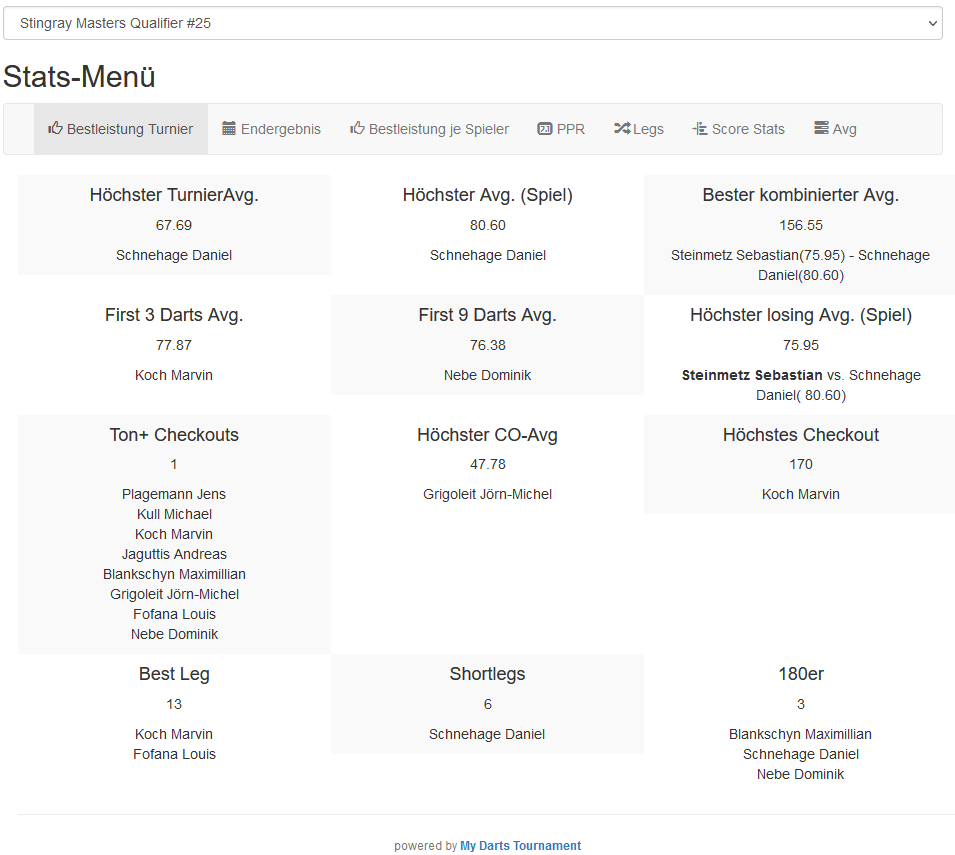Open the Score Stats tab
Screen dimensions: 955x855
[x=748, y=129]
